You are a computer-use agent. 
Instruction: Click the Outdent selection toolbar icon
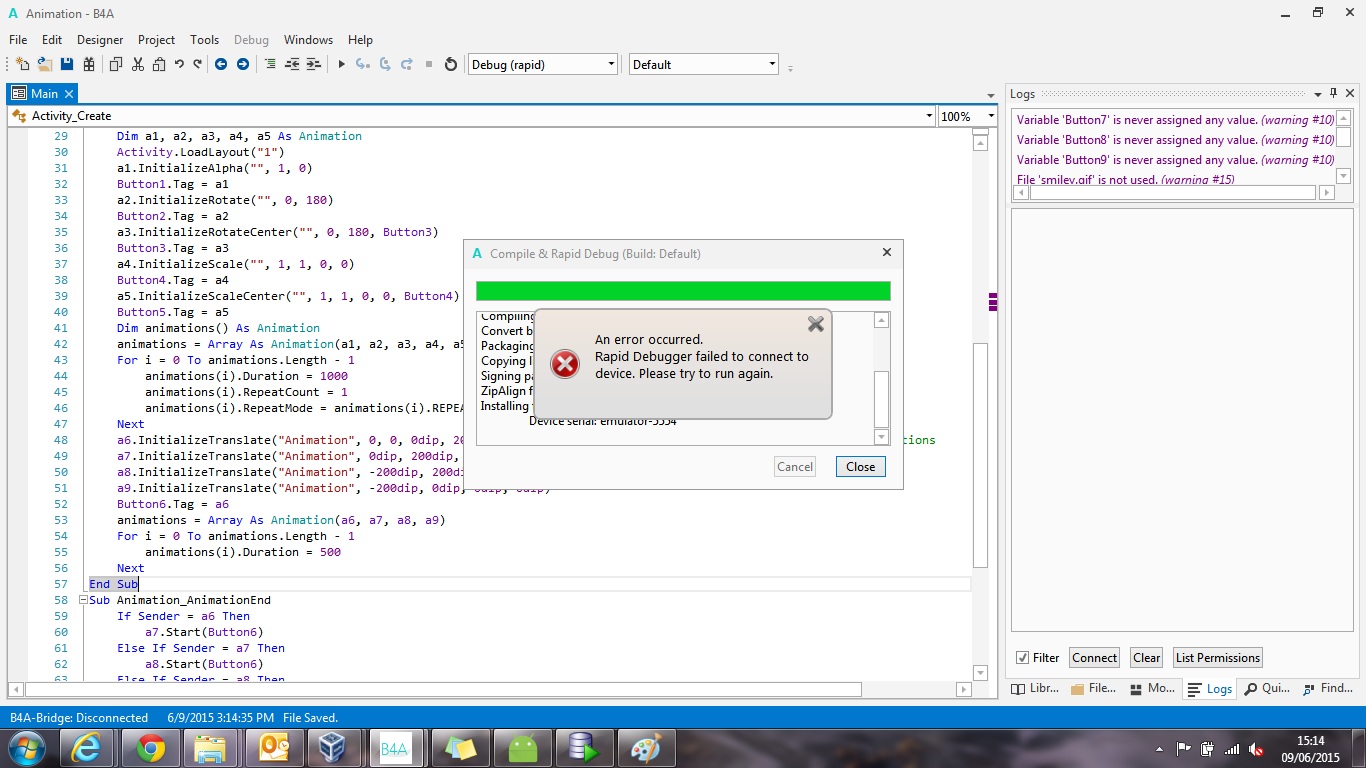(292, 64)
